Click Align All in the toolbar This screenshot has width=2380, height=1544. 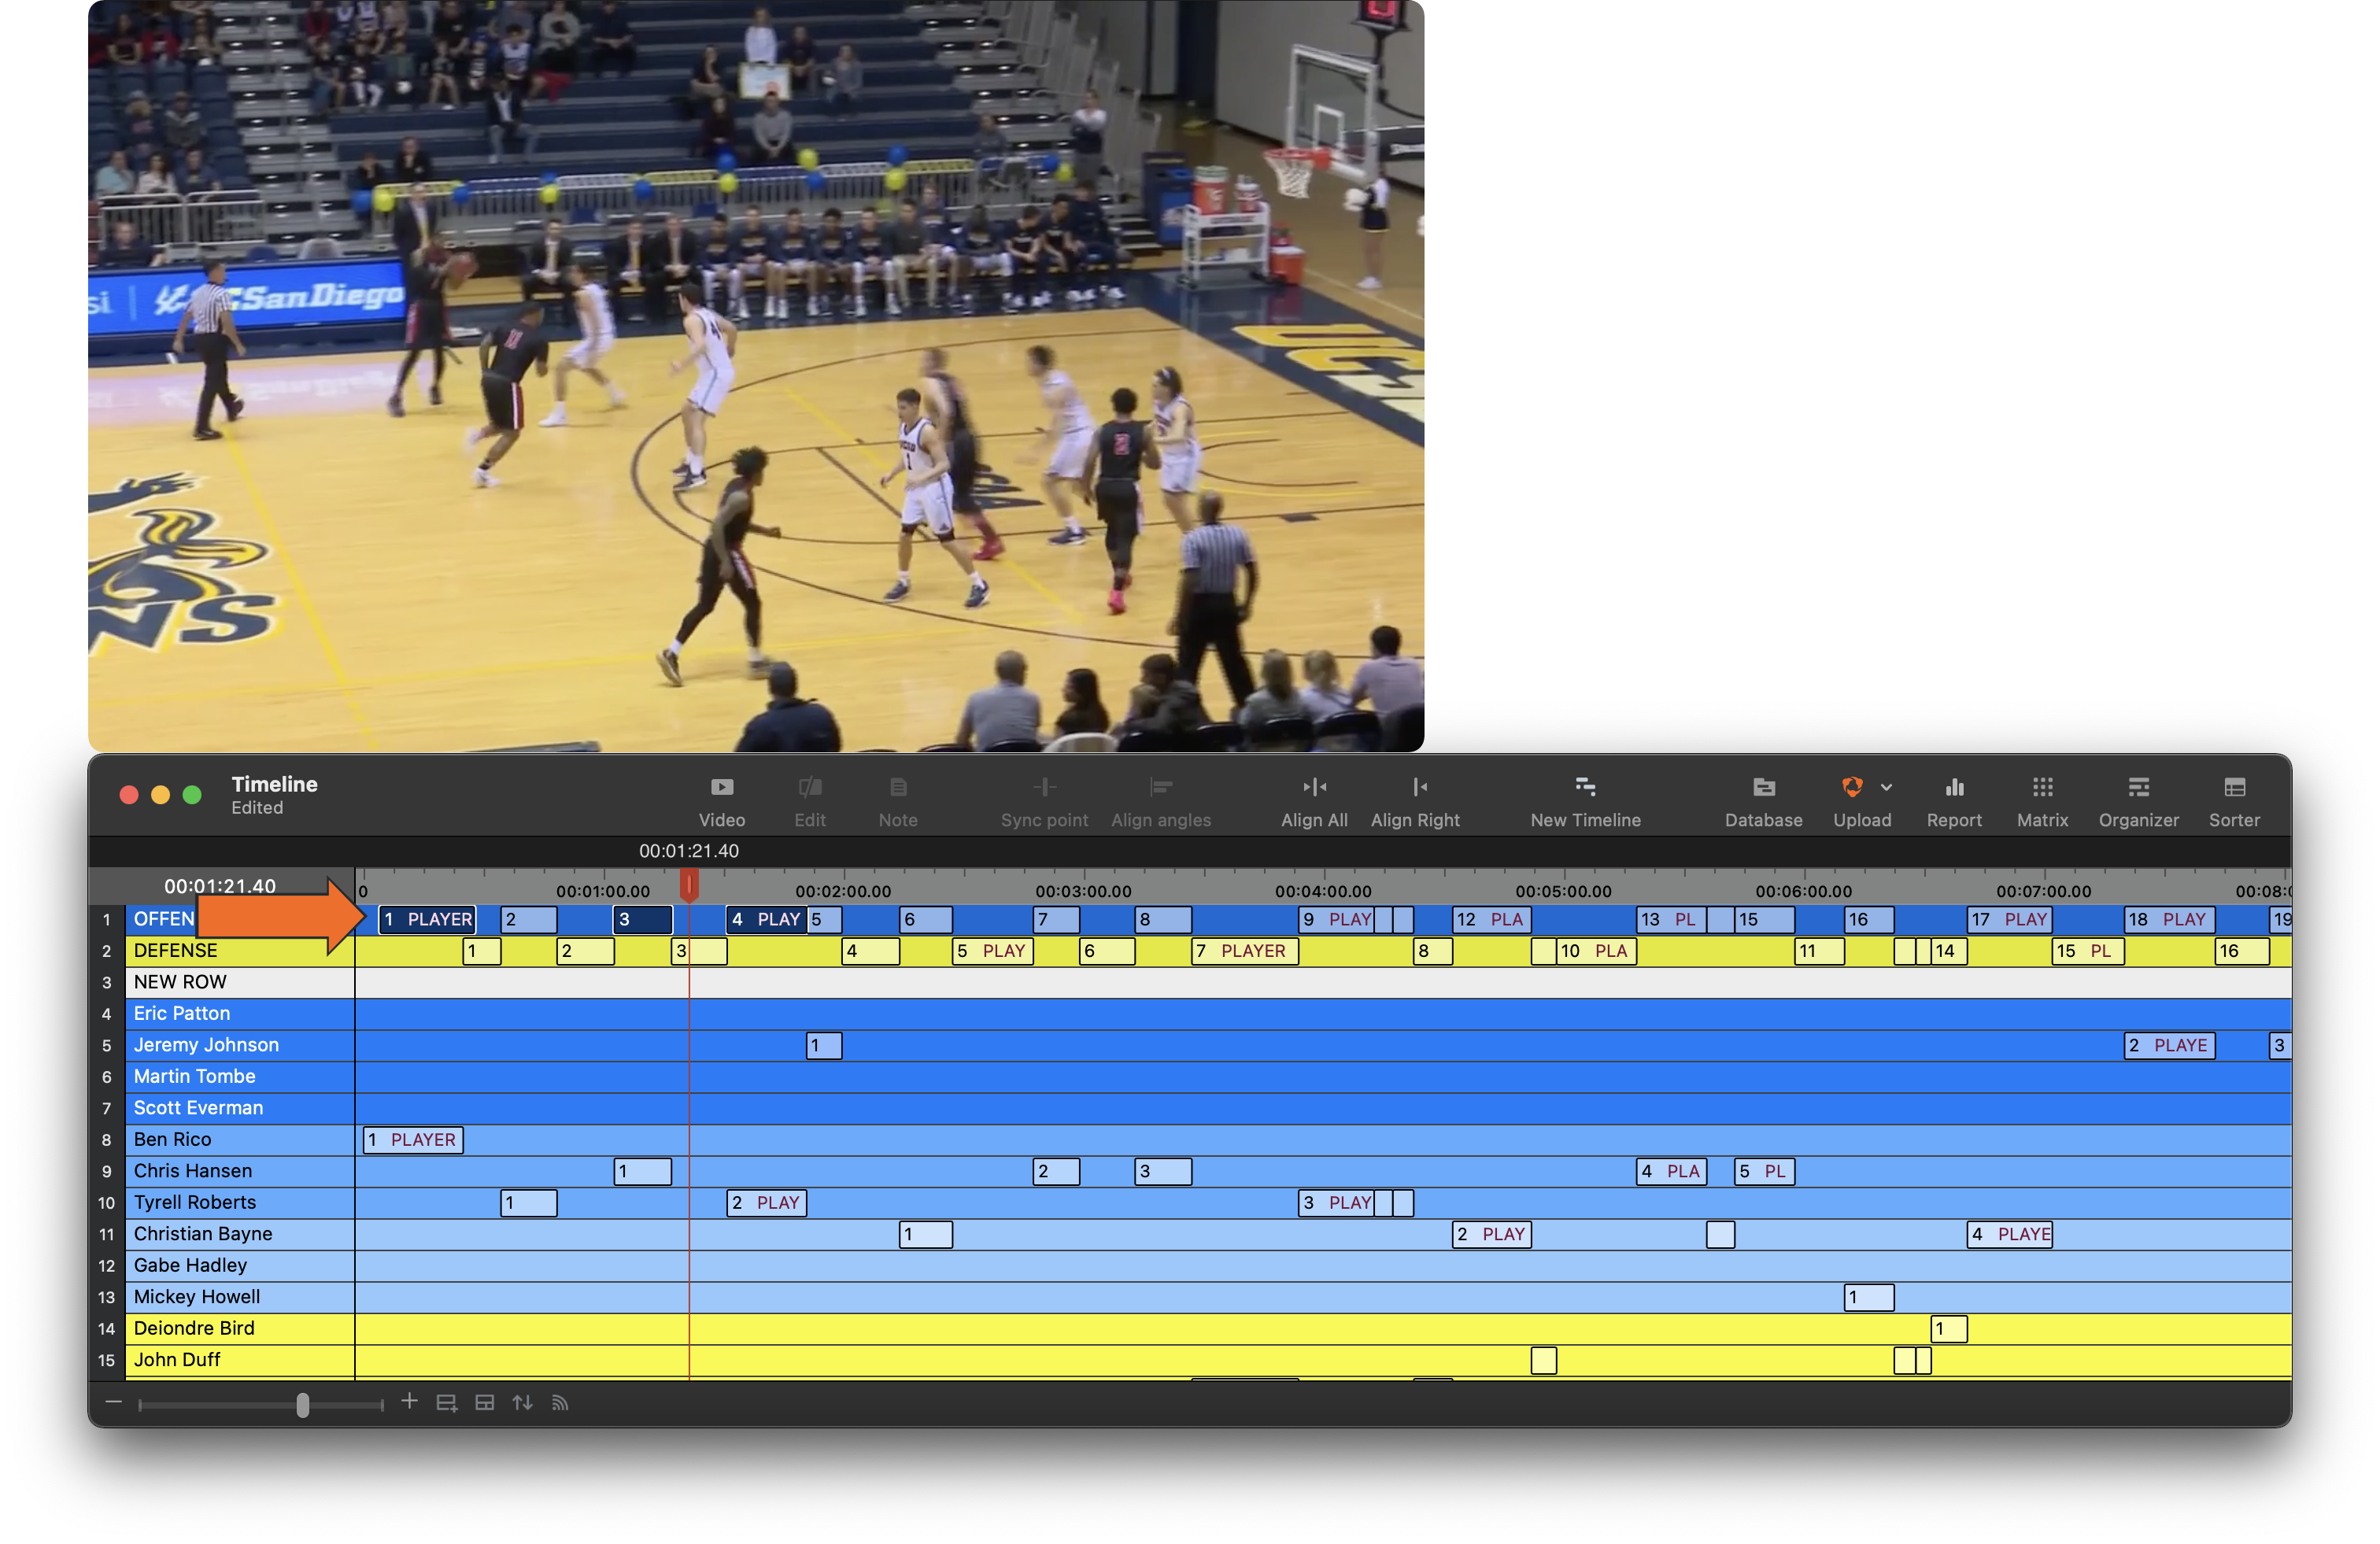coord(1313,799)
